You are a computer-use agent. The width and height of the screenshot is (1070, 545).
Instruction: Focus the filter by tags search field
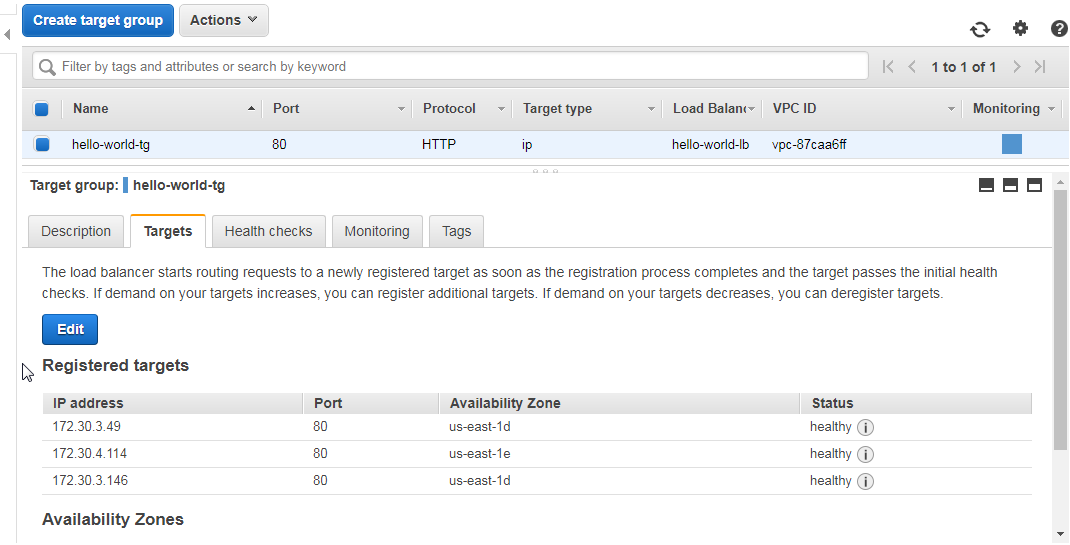(x=450, y=67)
